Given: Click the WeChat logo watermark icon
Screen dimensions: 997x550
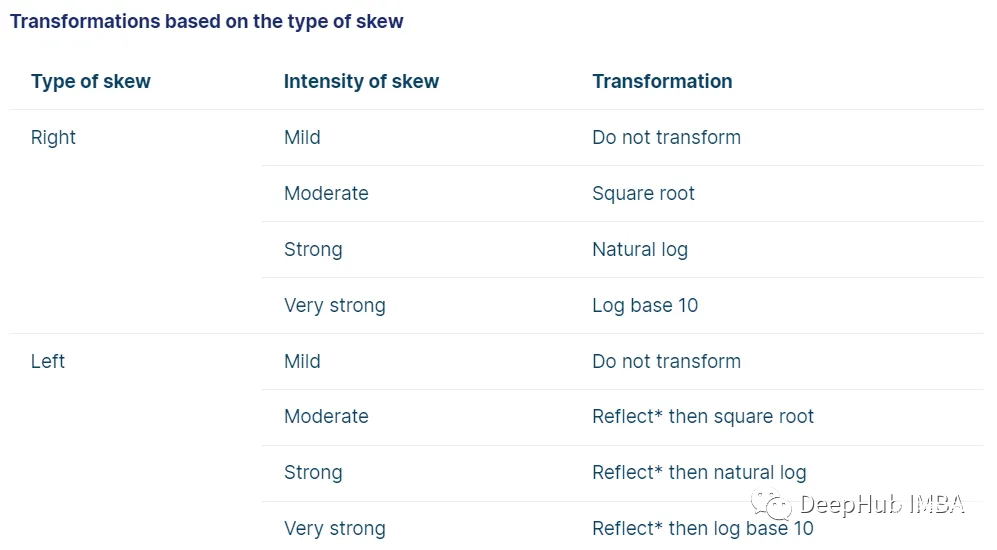Looking at the screenshot, I should tap(771, 504).
